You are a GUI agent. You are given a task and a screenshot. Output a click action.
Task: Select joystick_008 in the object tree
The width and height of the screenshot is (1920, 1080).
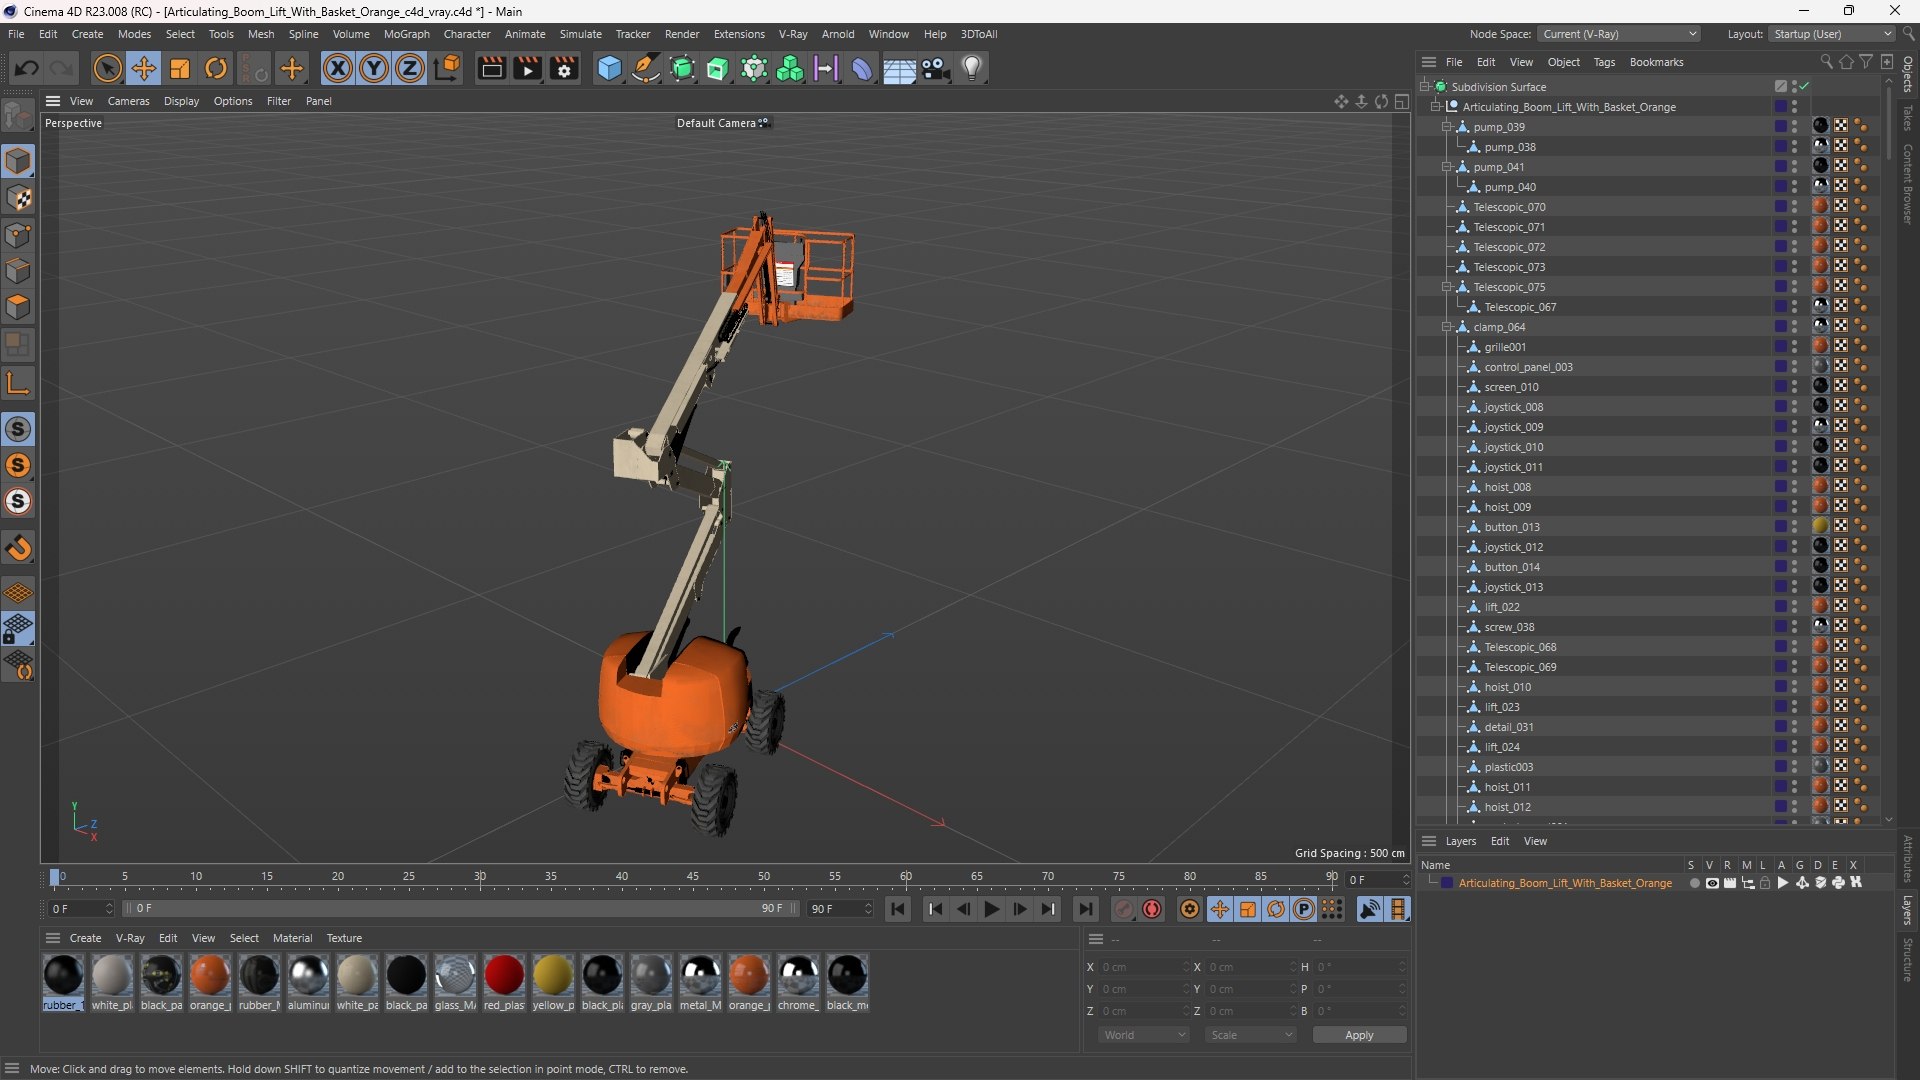pyautogui.click(x=1513, y=407)
